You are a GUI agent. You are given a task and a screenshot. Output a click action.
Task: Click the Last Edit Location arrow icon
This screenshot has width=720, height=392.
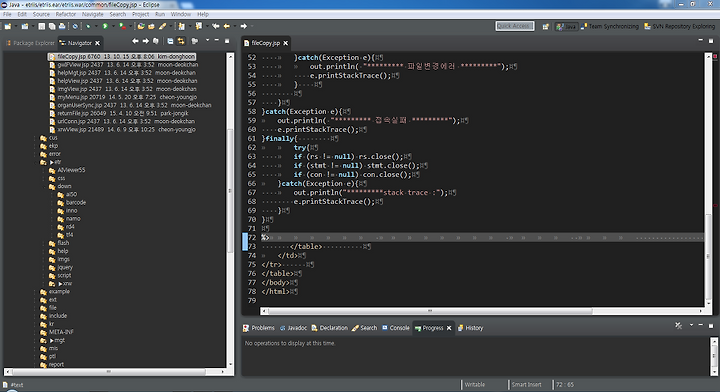(x=215, y=27)
